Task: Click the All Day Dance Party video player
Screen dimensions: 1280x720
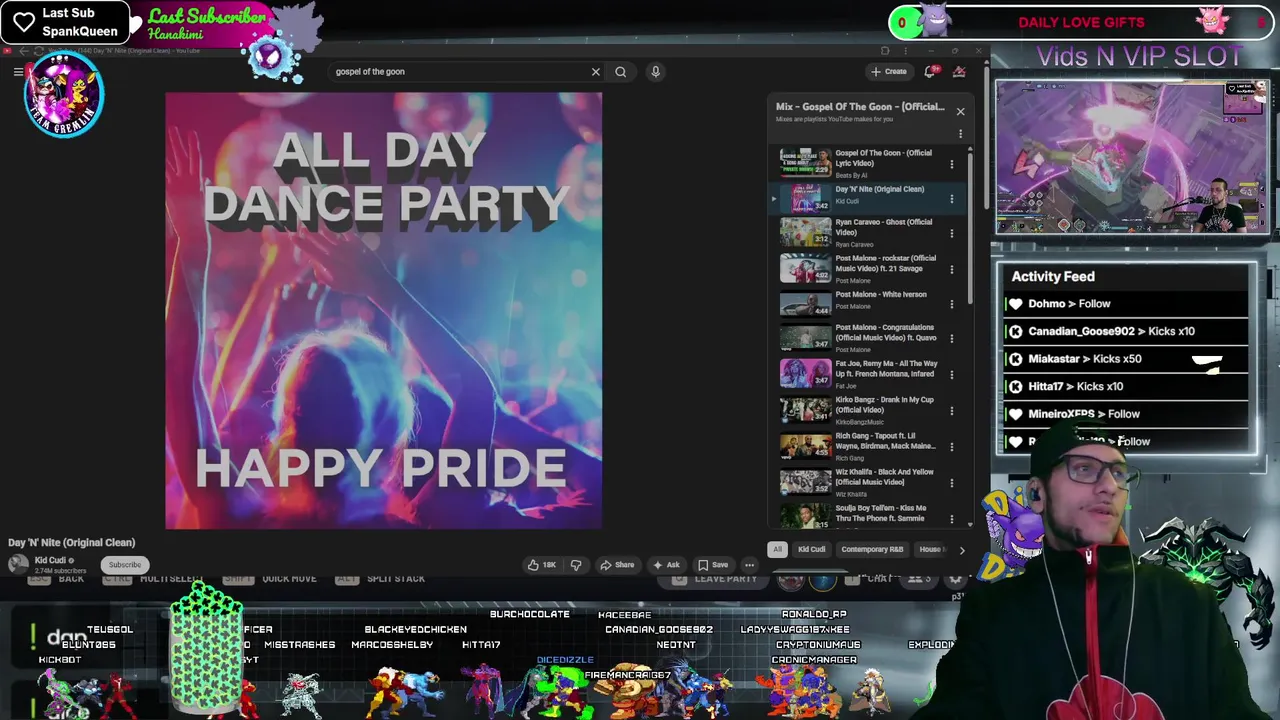Action: (x=384, y=310)
